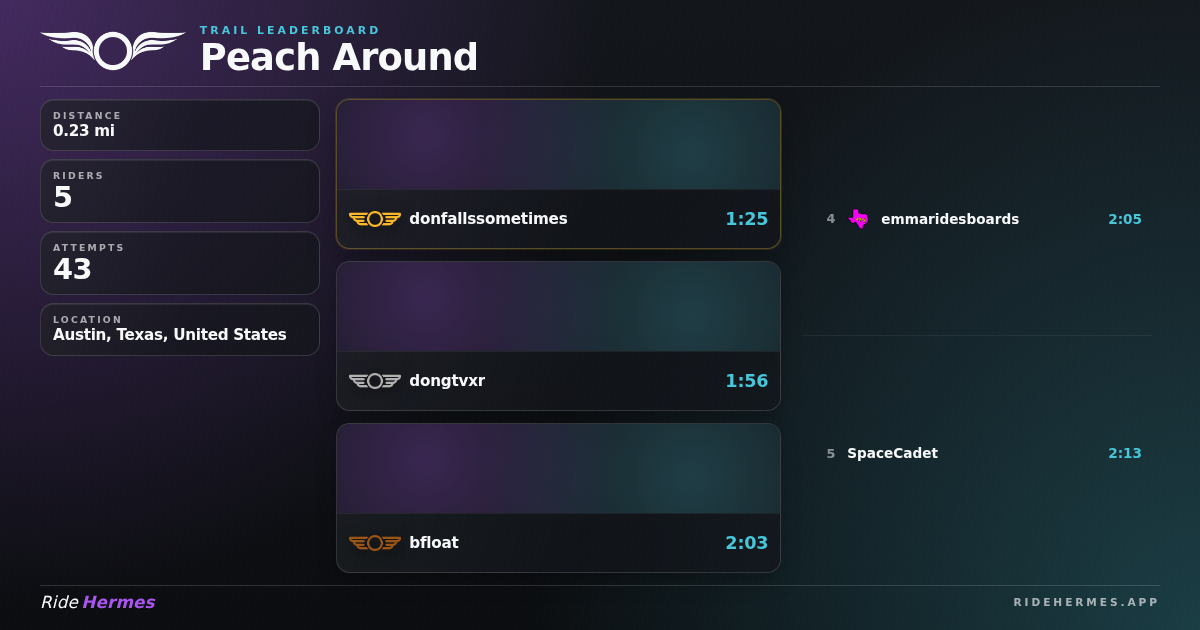Click the second place banner thumbnail
The image size is (1200, 630).
tap(558, 307)
